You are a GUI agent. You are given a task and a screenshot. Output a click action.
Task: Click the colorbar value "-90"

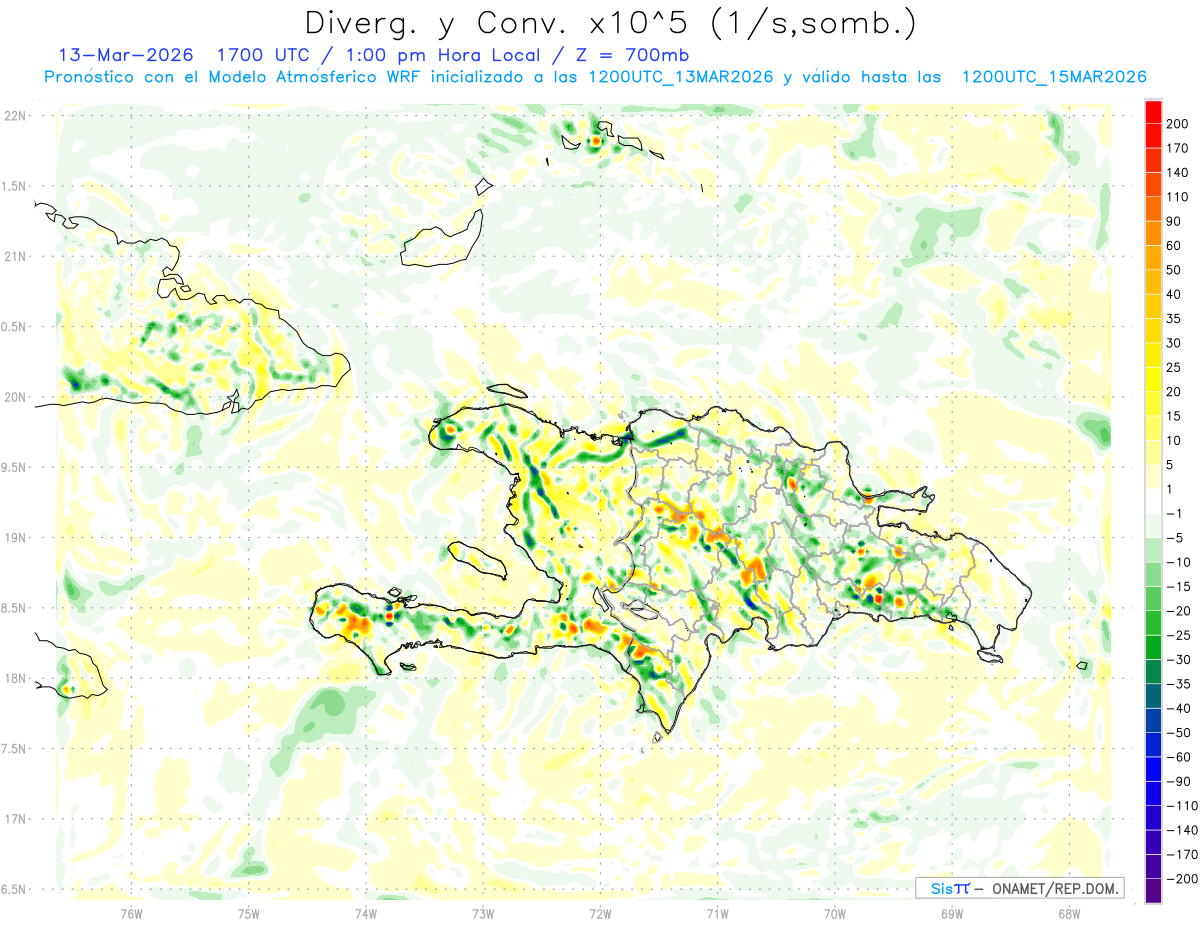tap(1178, 782)
